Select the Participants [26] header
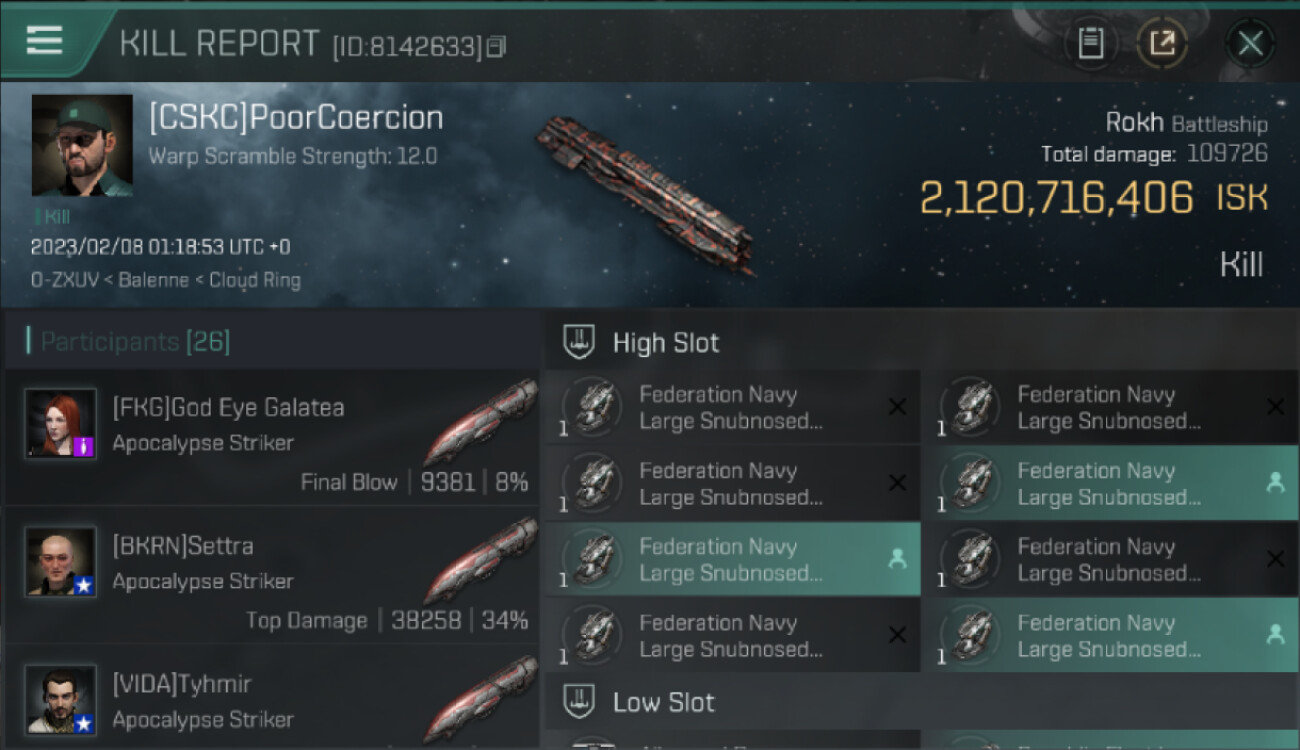The width and height of the screenshot is (1300, 750). click(x=135, y=342)
